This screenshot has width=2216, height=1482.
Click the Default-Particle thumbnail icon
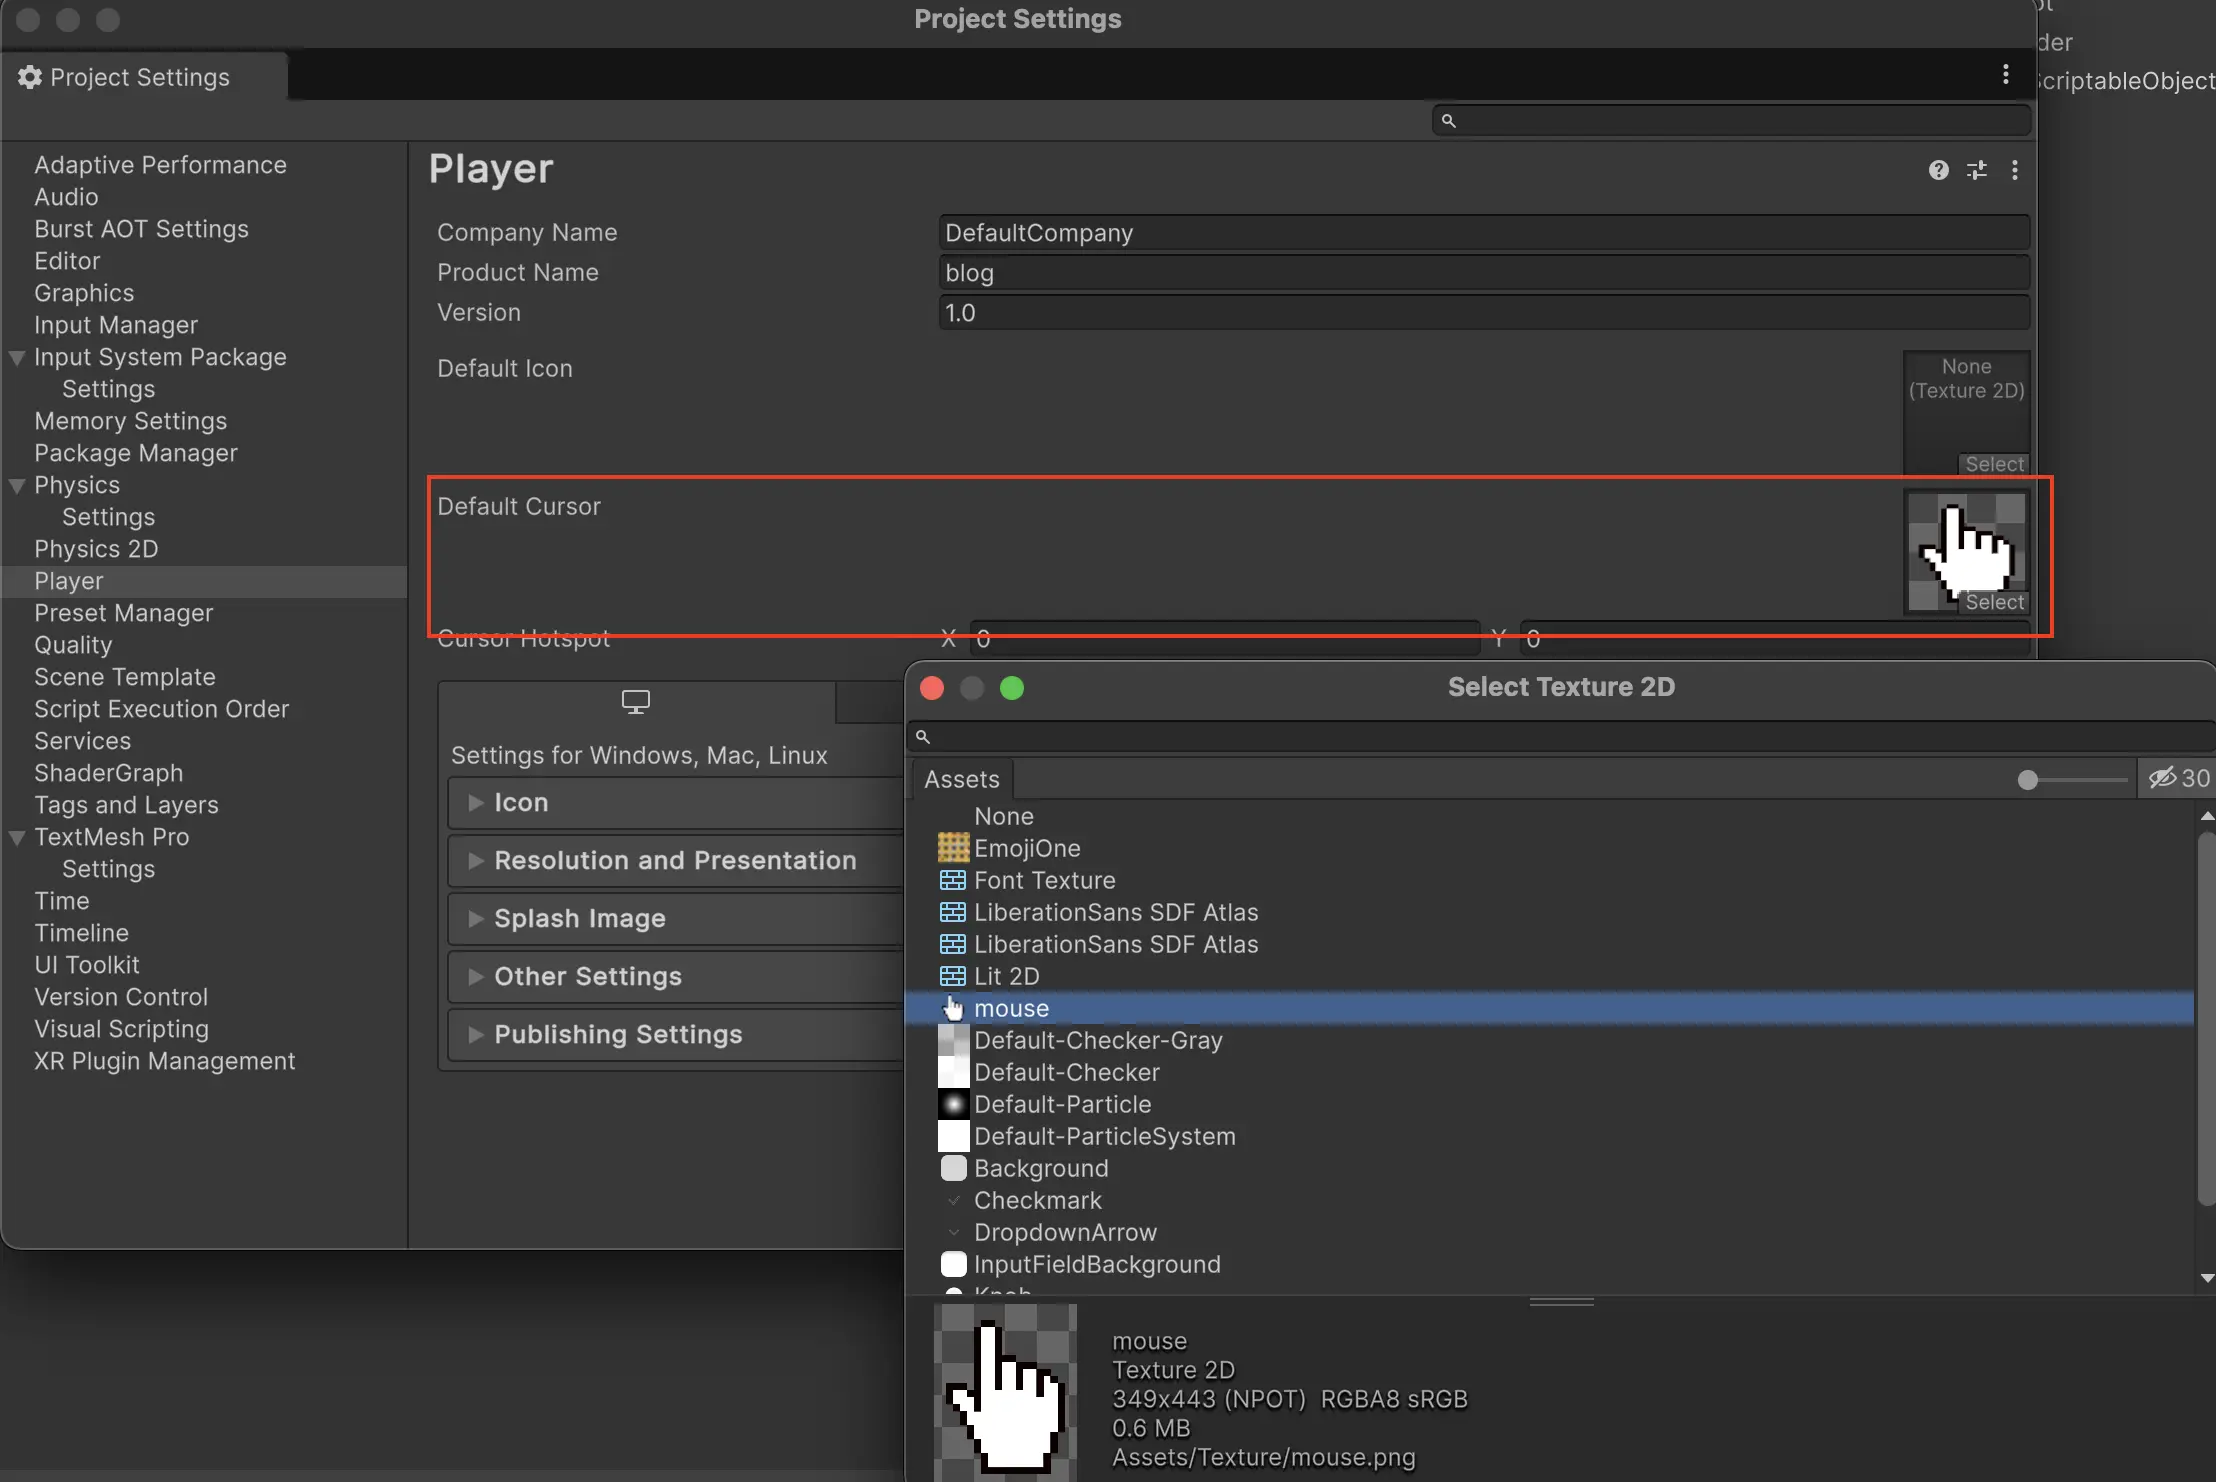[953, 1104]
